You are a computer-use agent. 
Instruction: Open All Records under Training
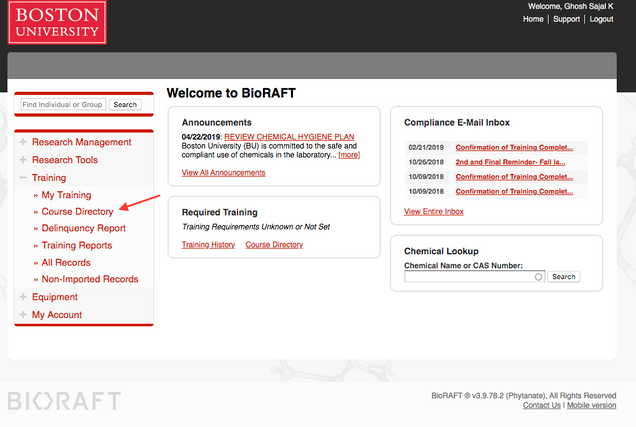[66, 262]
